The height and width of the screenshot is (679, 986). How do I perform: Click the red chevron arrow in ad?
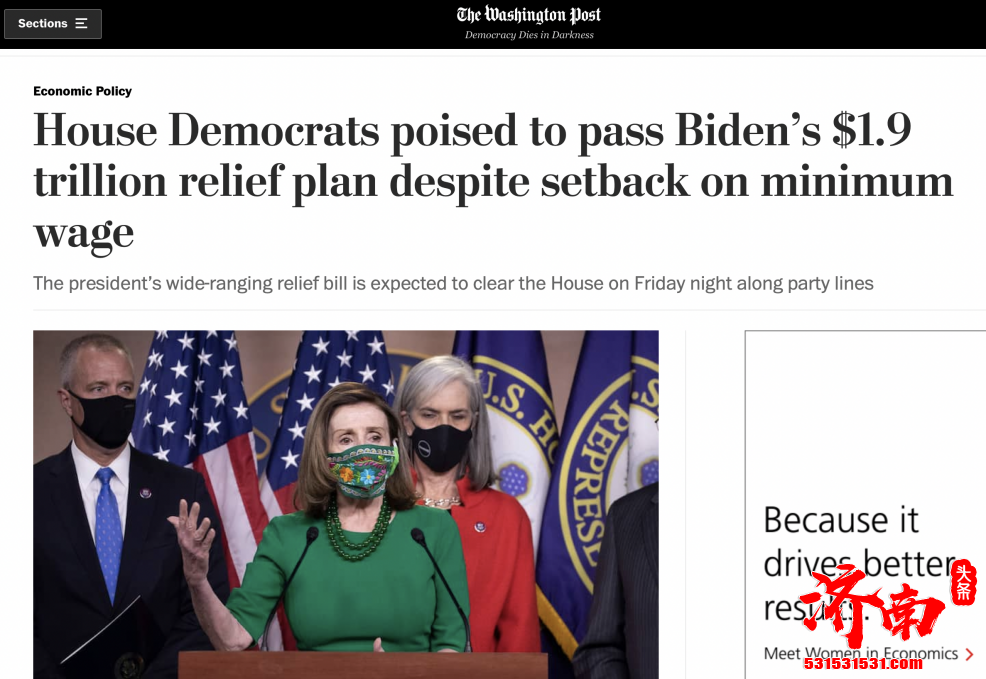point(969,654)
